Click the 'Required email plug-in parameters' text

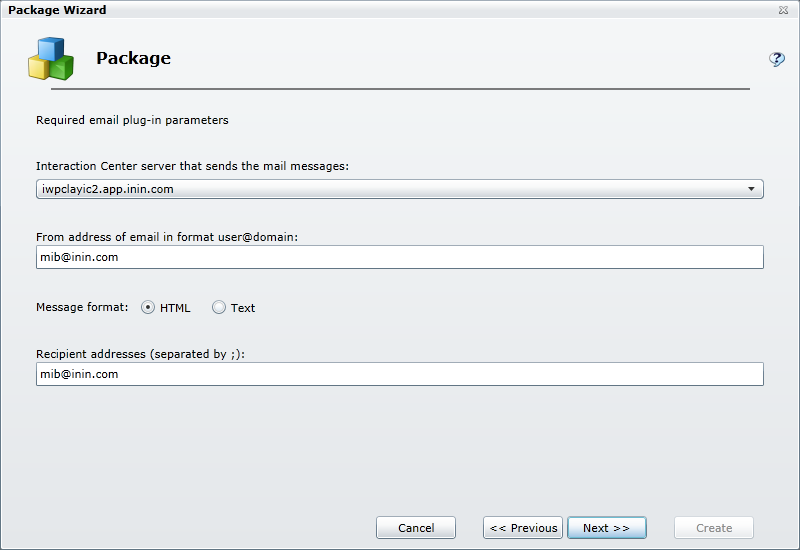coord(132,120)
